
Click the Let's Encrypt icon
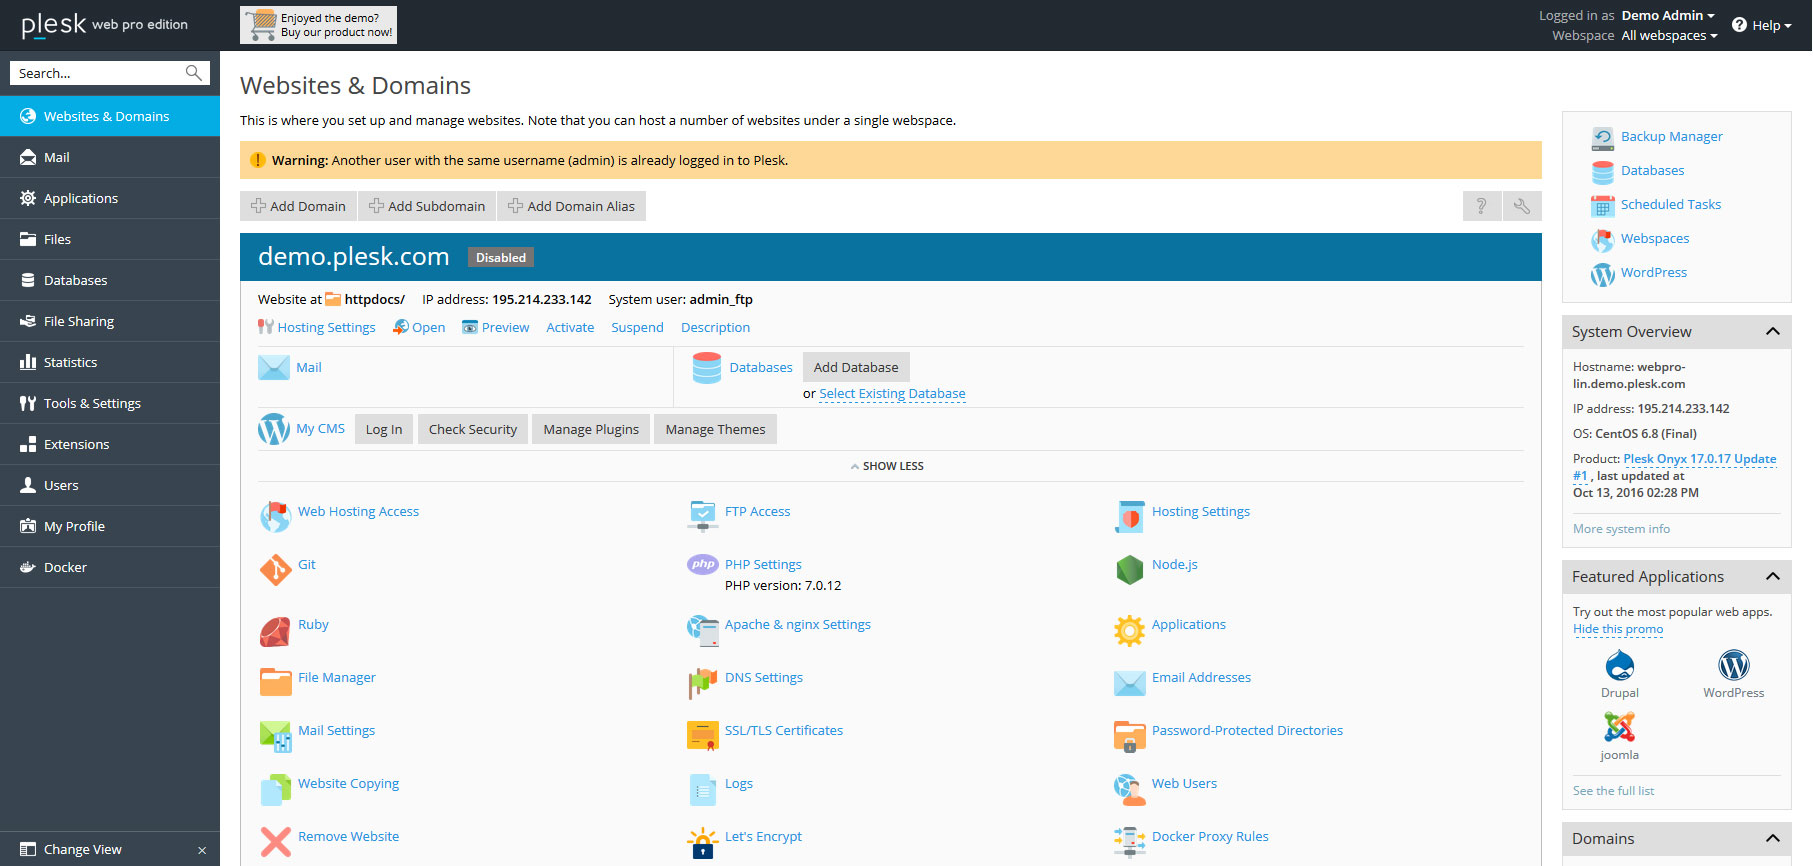point(703,842)
